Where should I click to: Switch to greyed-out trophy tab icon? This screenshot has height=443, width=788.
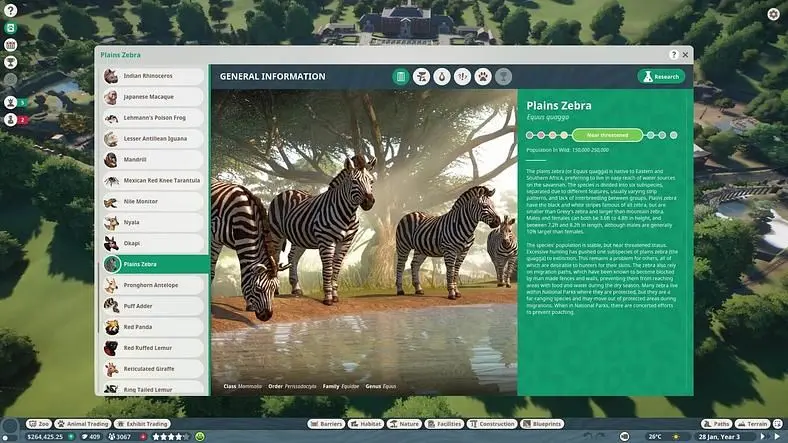(503, 77)
